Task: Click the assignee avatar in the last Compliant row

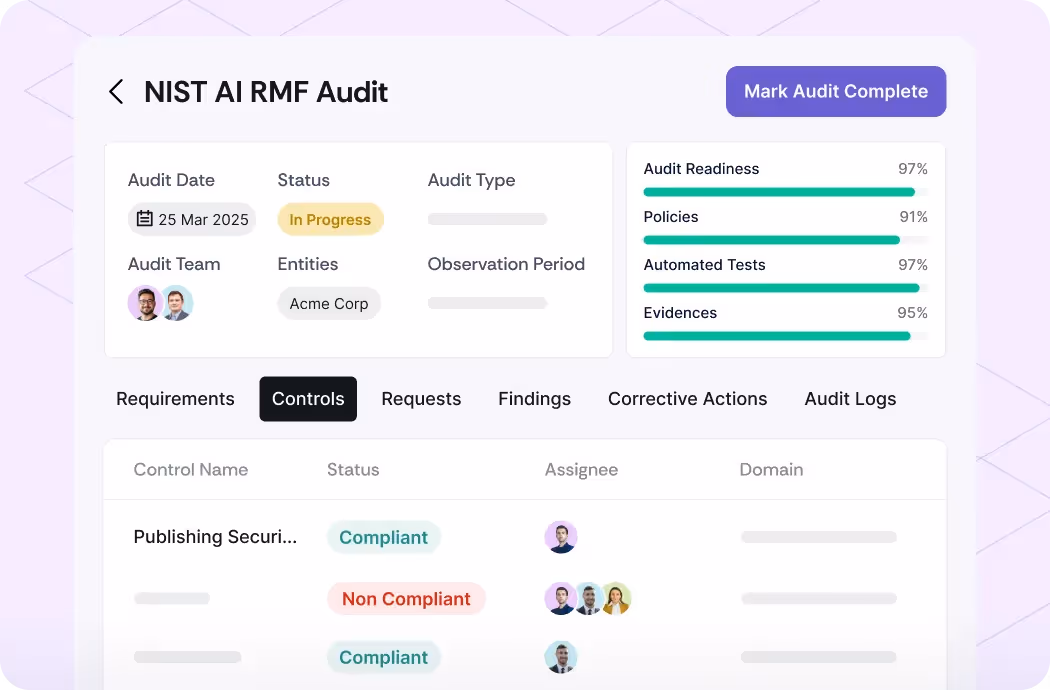Action: [561, 657]
